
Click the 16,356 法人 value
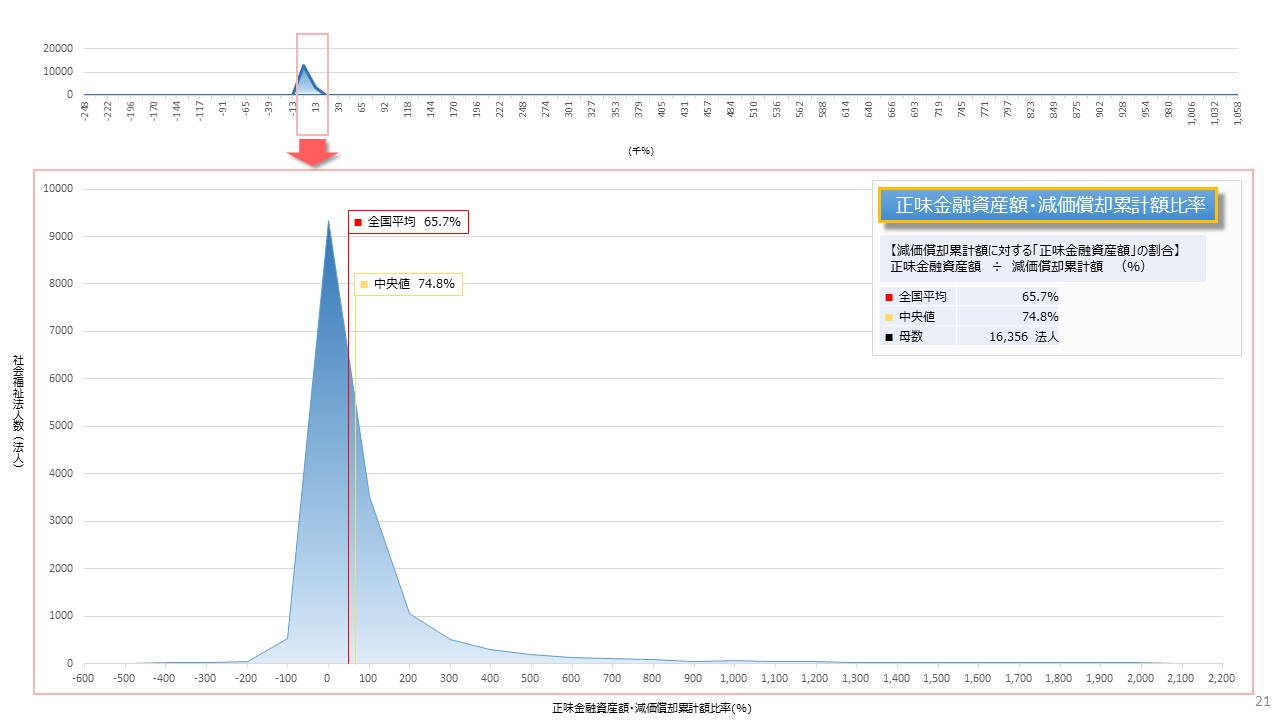tap(1023, 337)
